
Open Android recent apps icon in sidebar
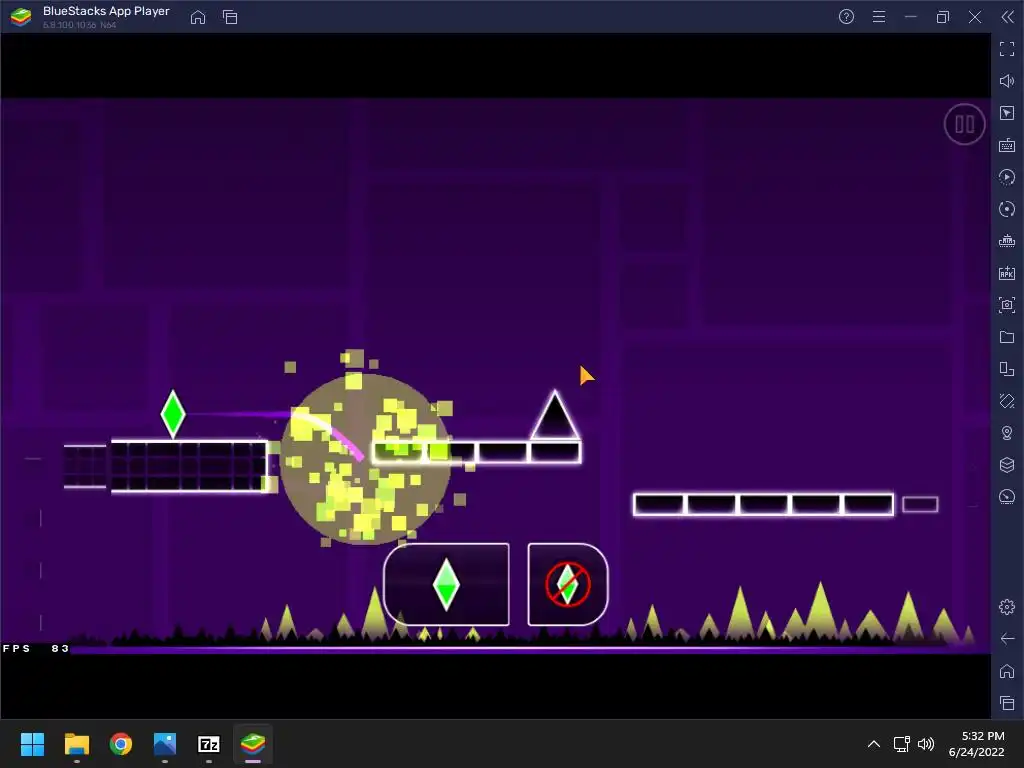[x=1007, y=703]
